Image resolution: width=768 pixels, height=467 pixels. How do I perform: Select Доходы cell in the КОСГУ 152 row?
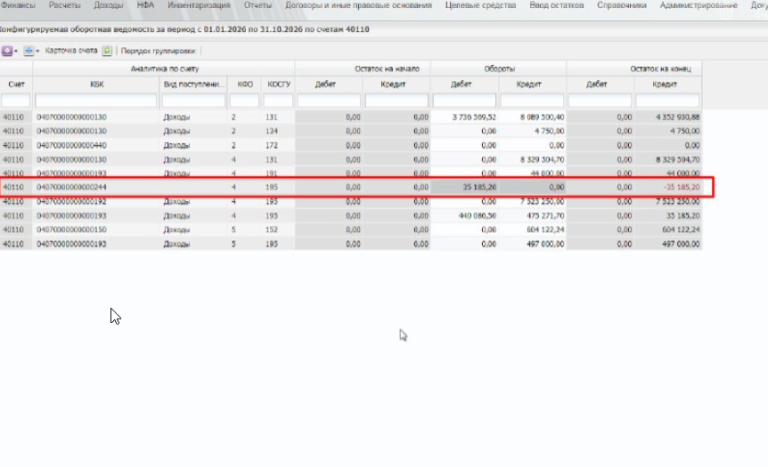click(177, 230)
